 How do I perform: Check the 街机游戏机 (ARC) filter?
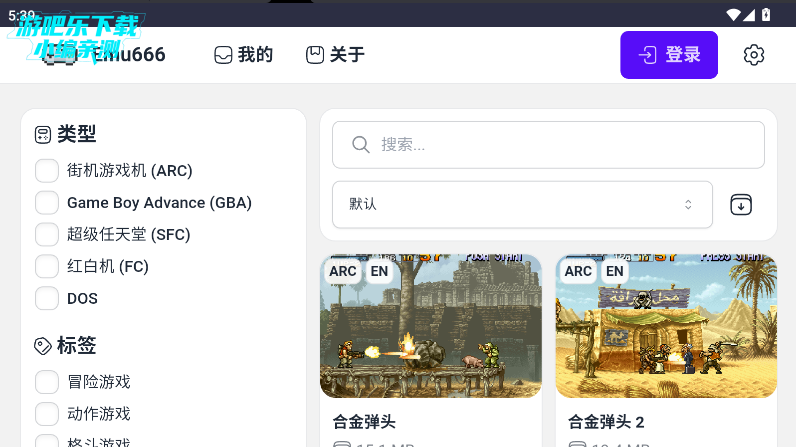(x=47, y=171)
